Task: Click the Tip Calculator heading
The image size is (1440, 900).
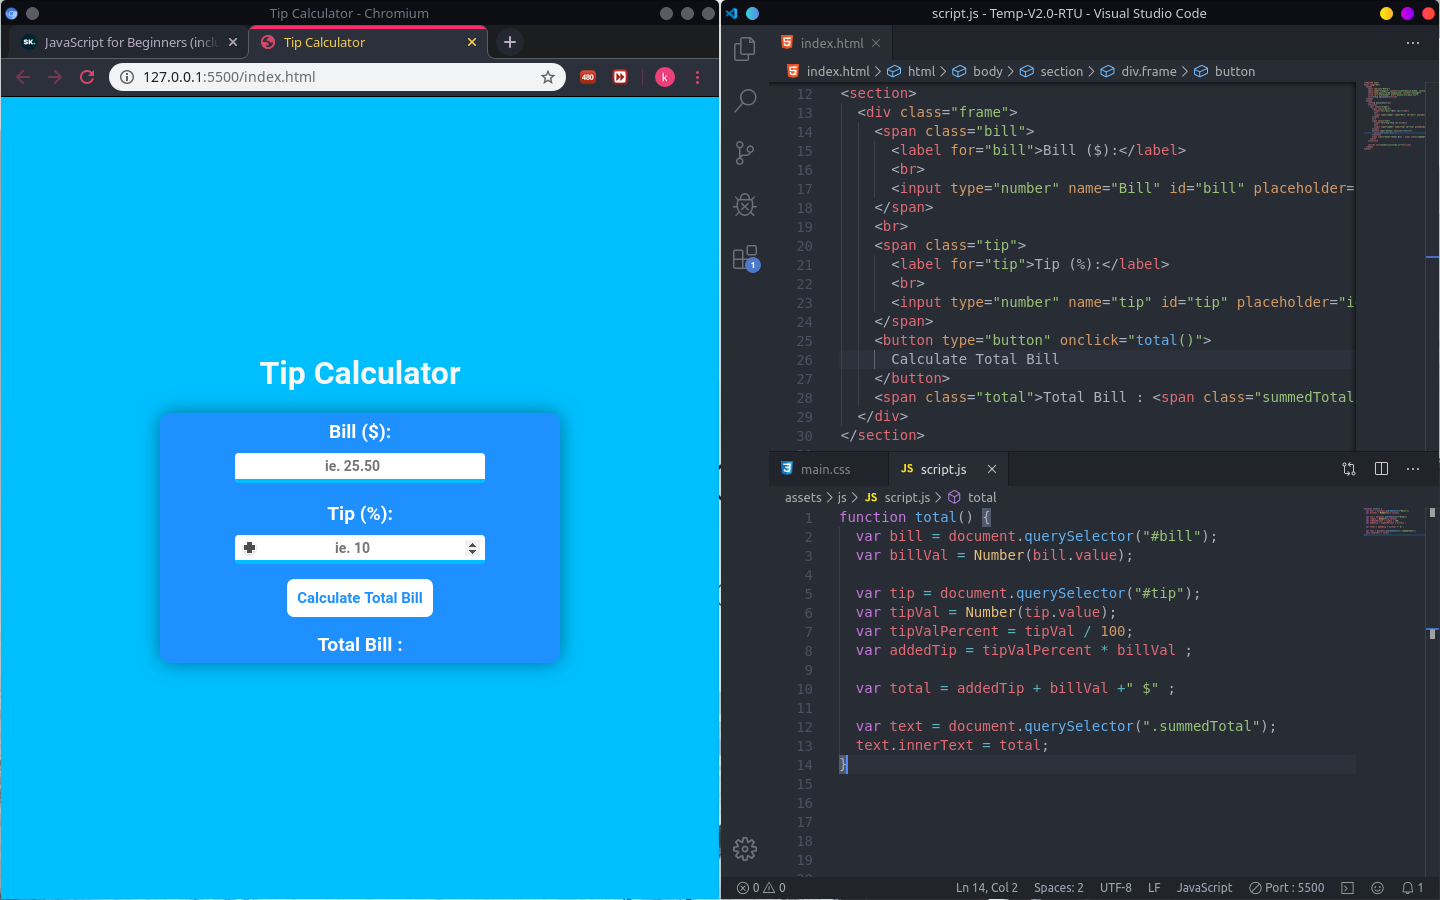Action: pyautogui.click(x=360, y=373)
